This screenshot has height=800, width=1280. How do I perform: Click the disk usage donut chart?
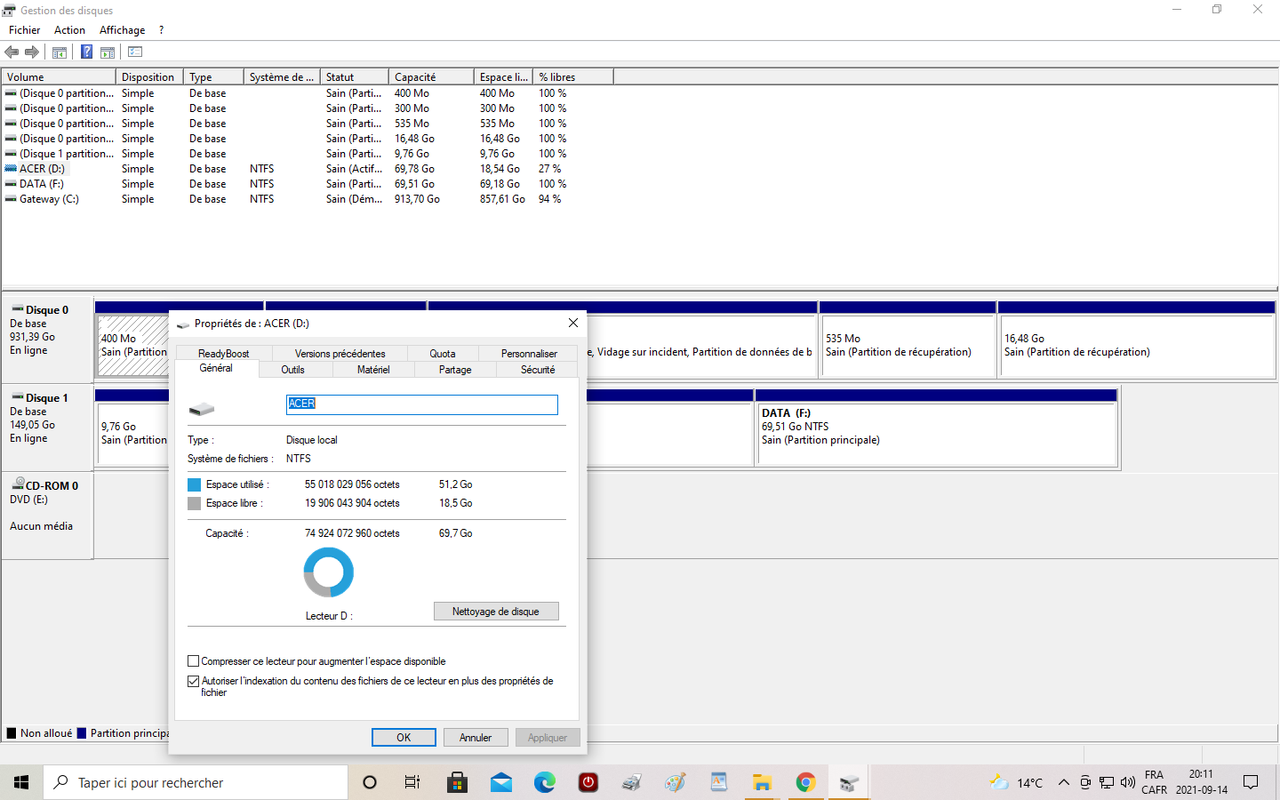(x=328, y=573)
